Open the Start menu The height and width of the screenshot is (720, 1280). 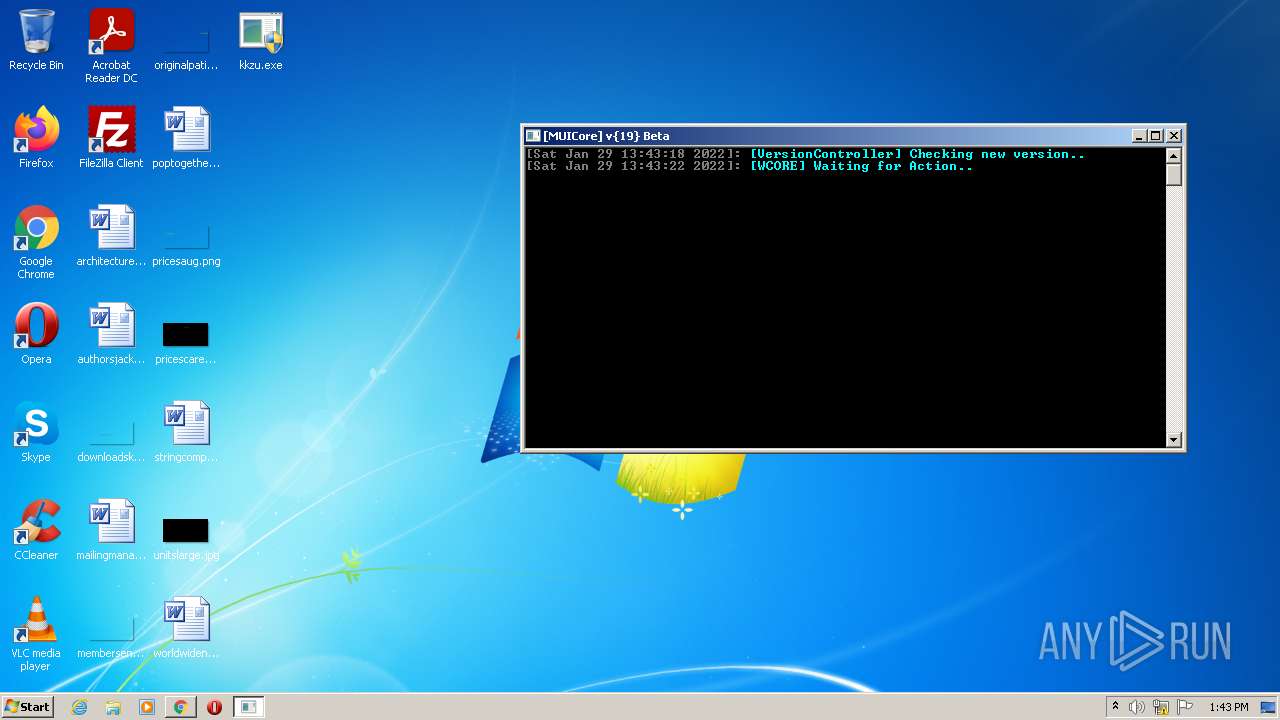click(x=27, y=707)
